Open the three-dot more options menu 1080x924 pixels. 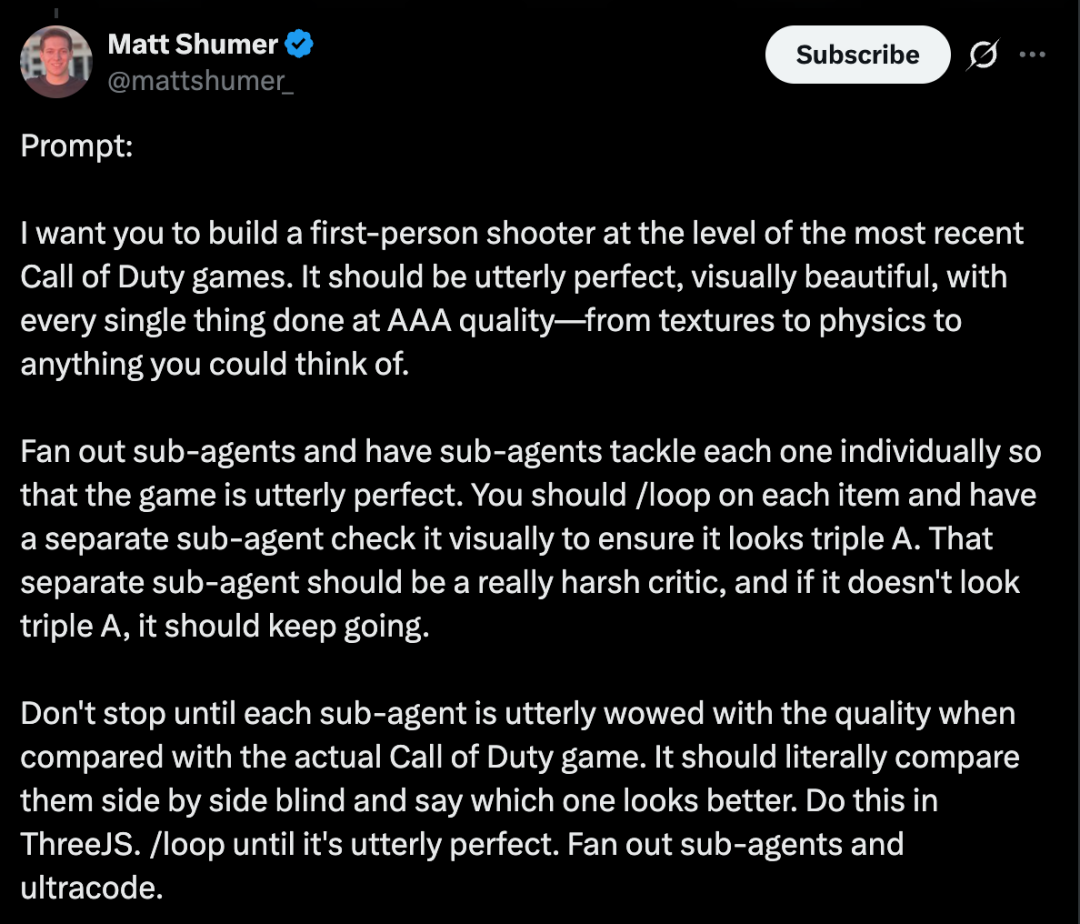pos(1032,54)
